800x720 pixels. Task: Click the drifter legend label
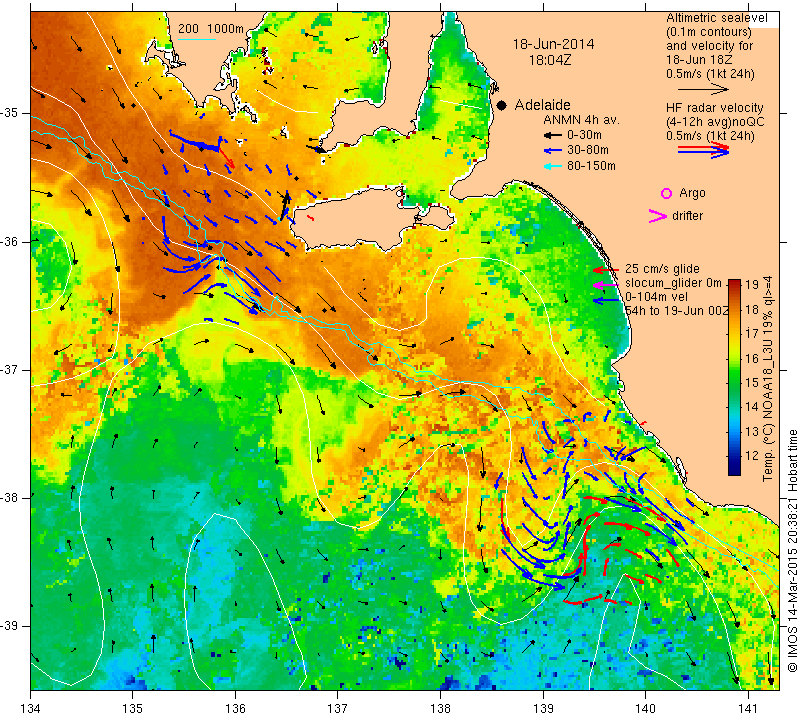pyautogui.click(x=687, y=216)
